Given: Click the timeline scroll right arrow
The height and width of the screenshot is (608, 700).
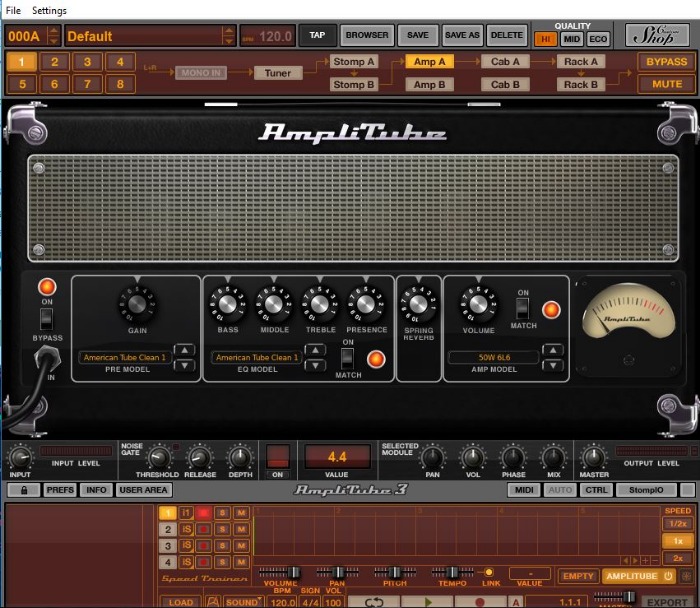Looking at the screenshot, I should point(635,560).
